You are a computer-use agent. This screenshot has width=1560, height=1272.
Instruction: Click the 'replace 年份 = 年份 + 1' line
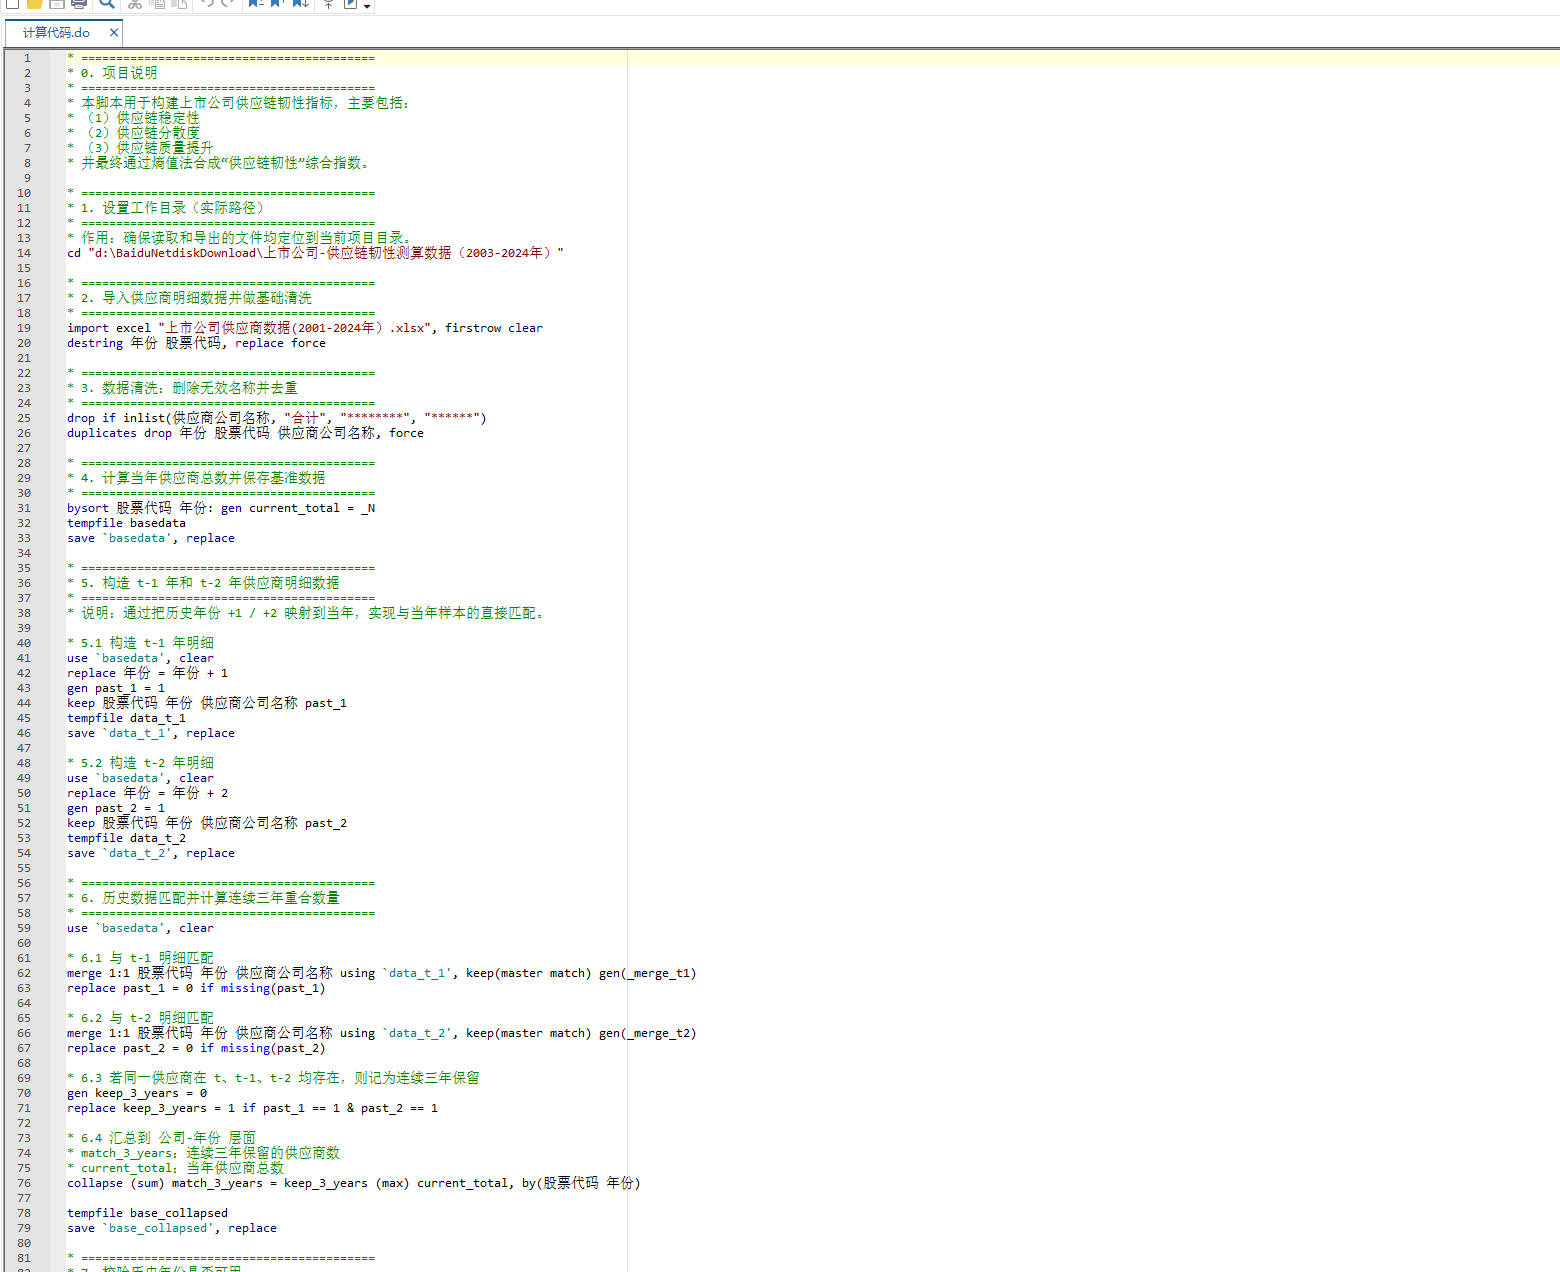147,673
